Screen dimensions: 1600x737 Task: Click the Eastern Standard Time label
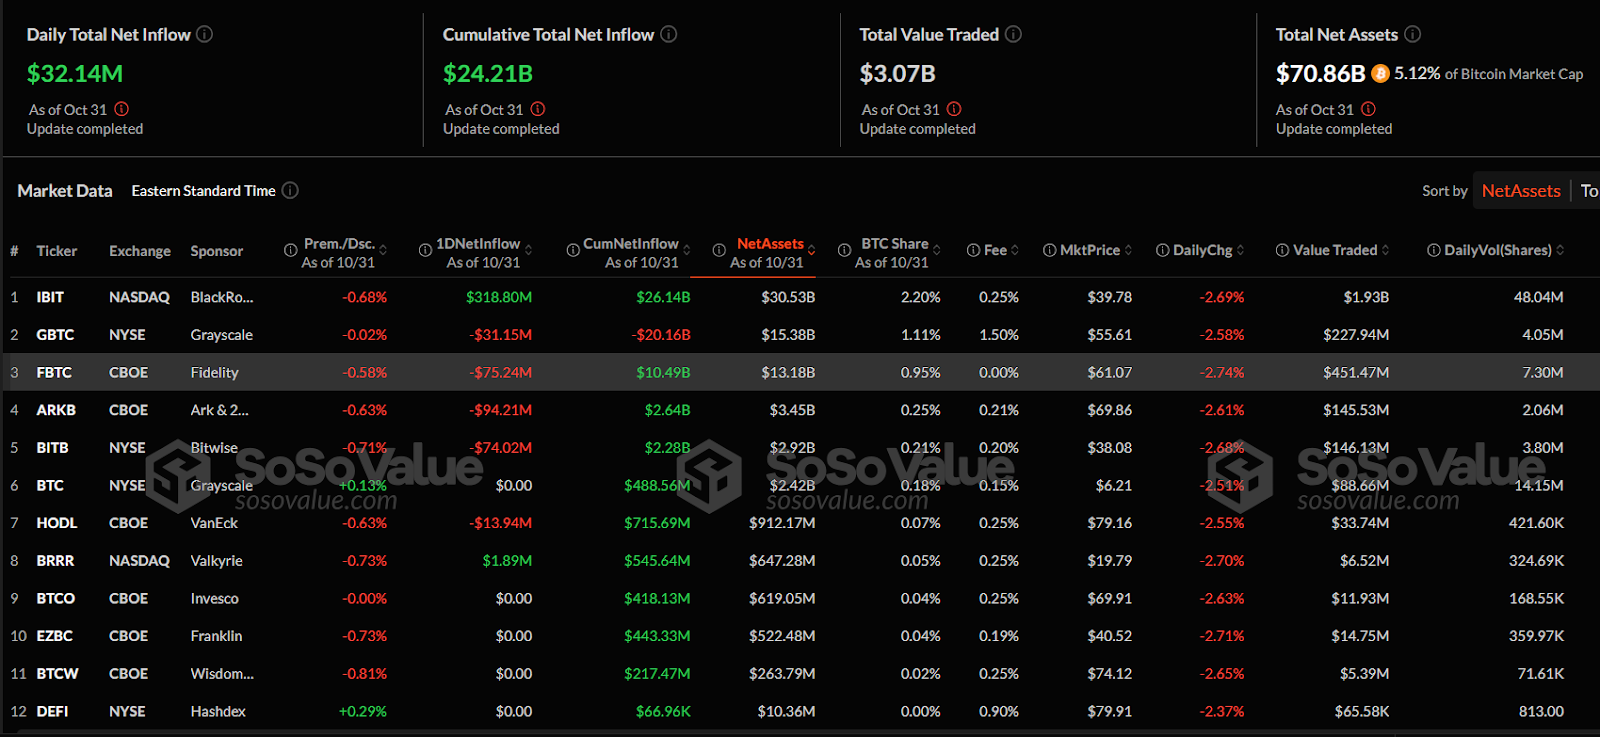pyautogui.click(x=203, y=190)
